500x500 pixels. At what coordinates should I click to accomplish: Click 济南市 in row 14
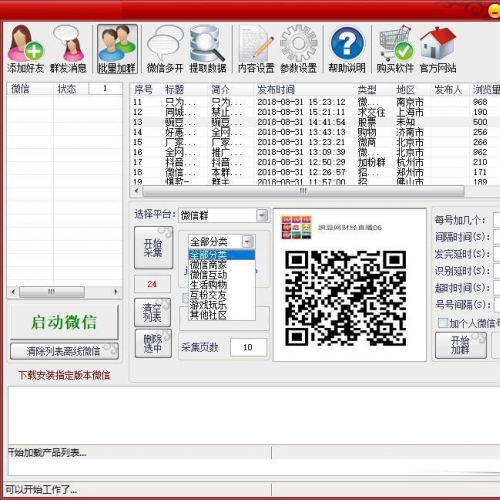point(410,132)
